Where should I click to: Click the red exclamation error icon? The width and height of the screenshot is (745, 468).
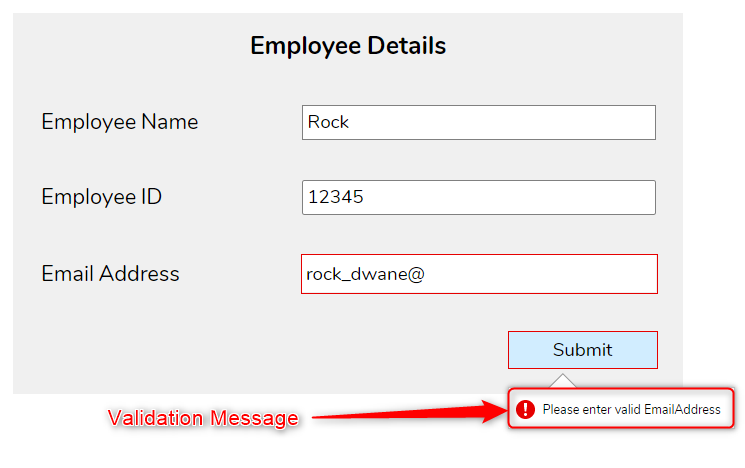(525, 409)
